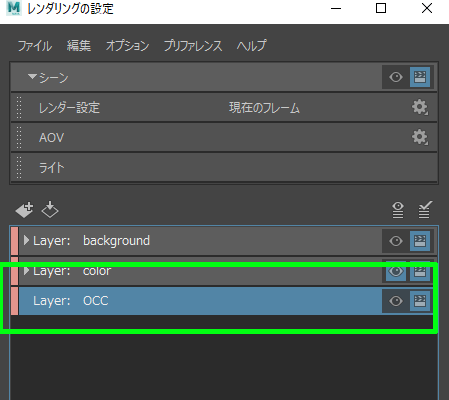The height and width of the screenshot is (400, 449).
Task: Open the レンダー設定 gear icon
Action: (x=420, y=107)
